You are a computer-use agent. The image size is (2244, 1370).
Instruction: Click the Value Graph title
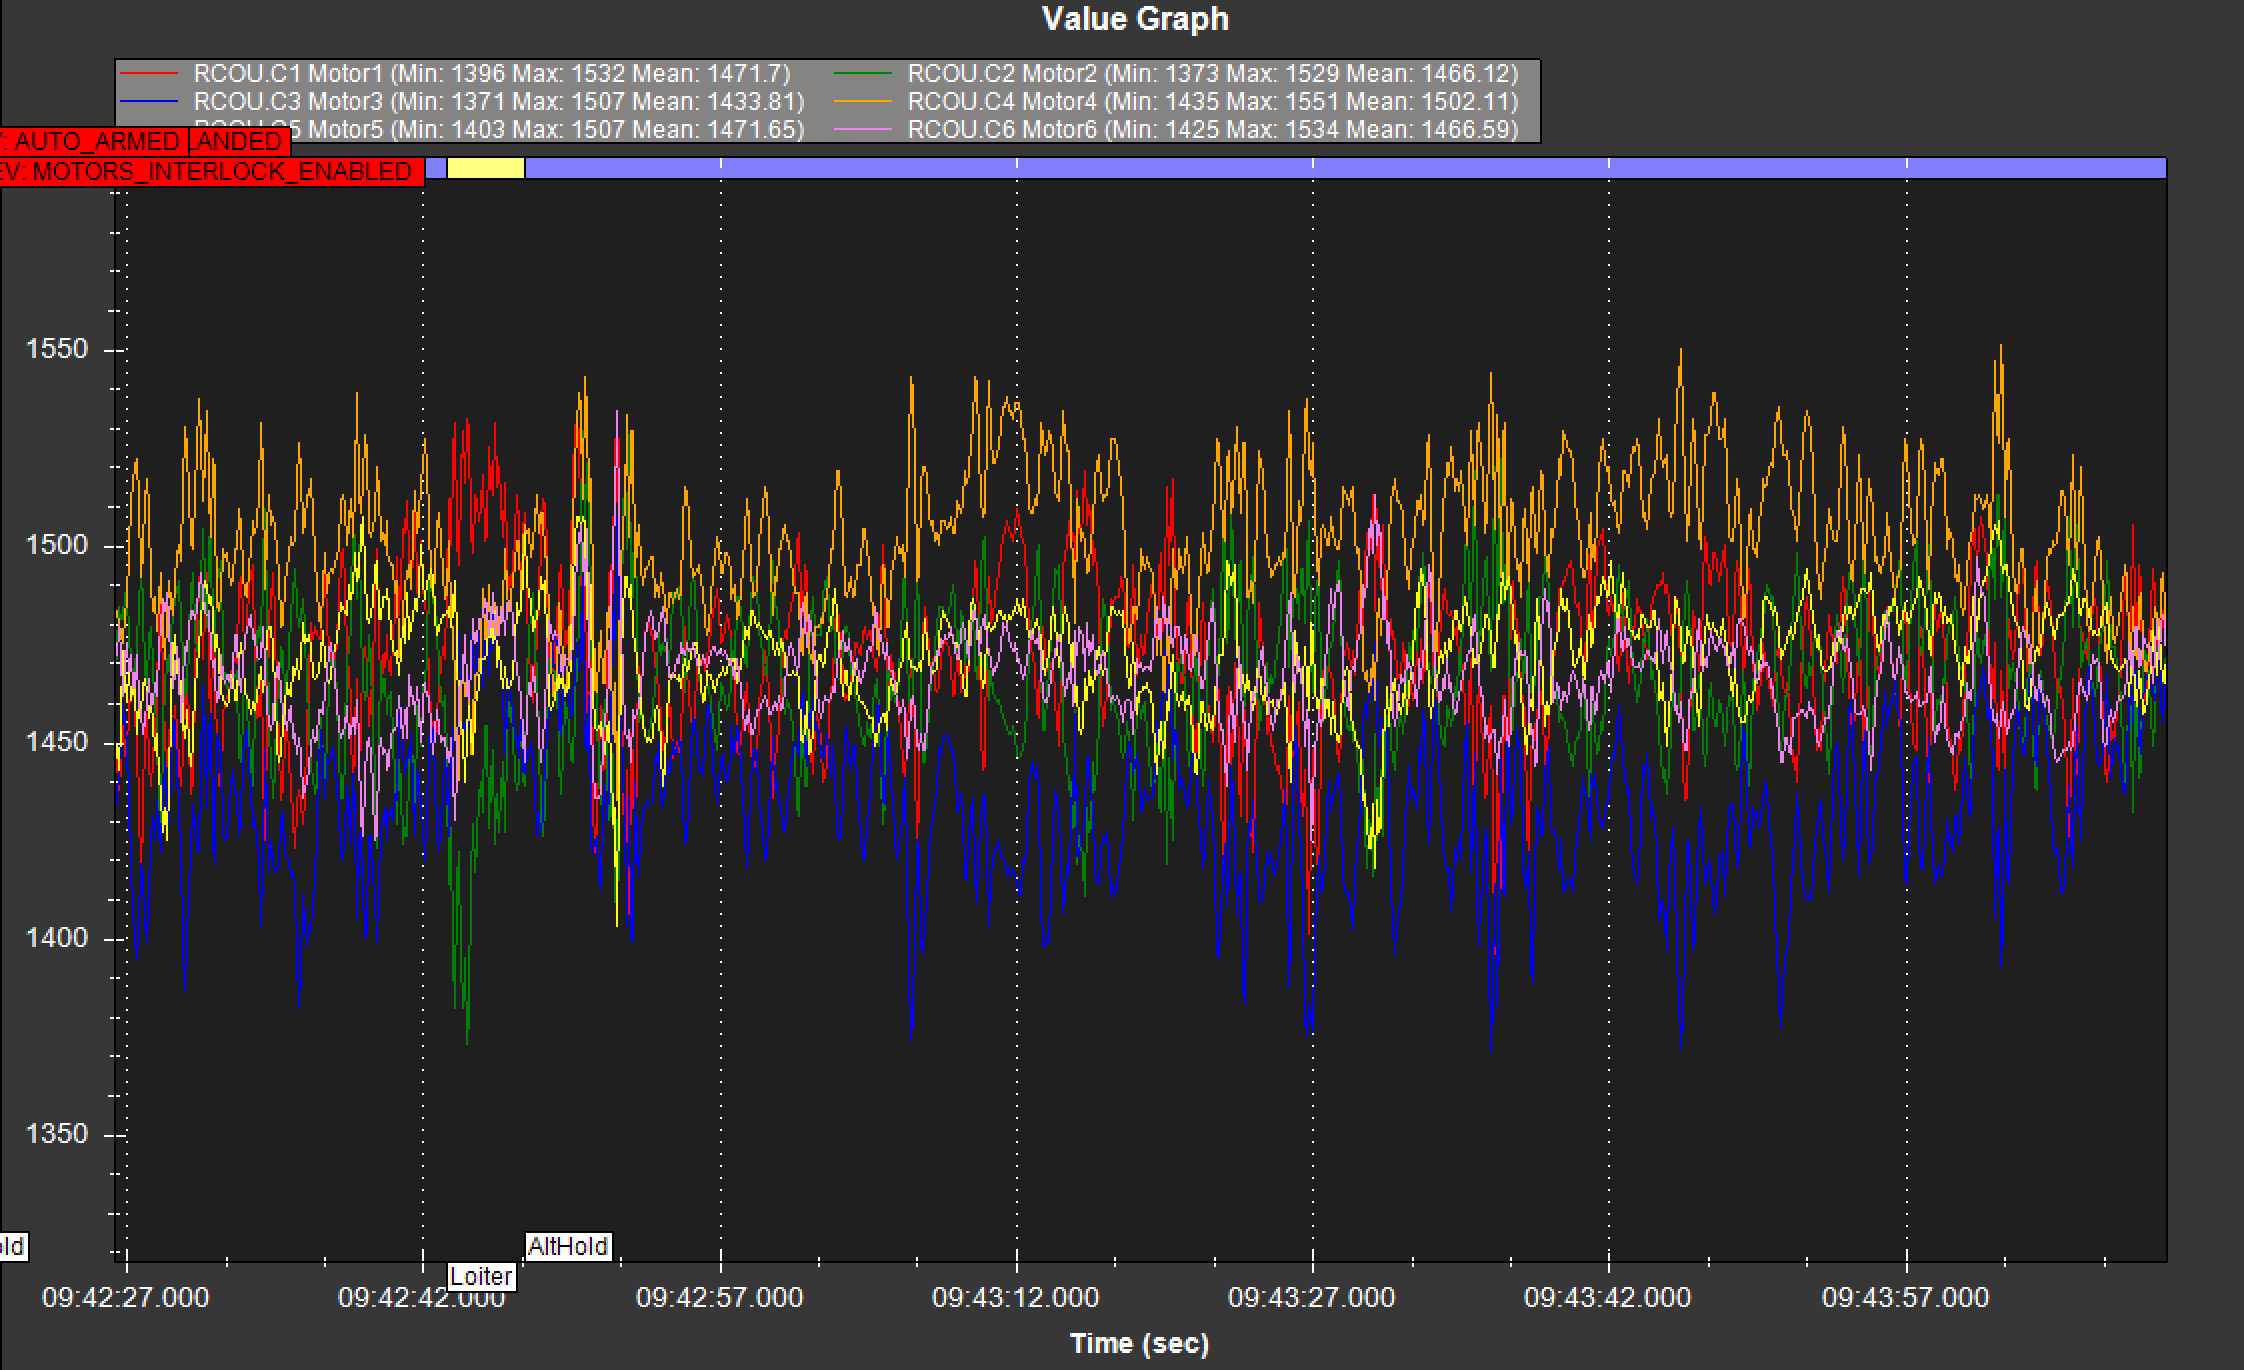pyautogui.click(x=1135, y=19)
